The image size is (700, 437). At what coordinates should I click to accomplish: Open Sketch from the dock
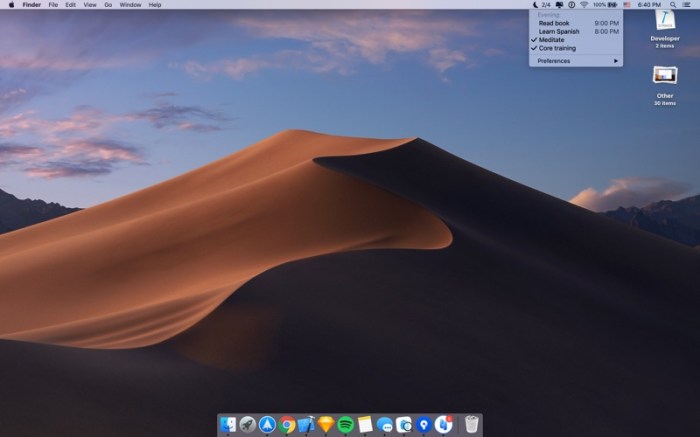click(326, 425)
